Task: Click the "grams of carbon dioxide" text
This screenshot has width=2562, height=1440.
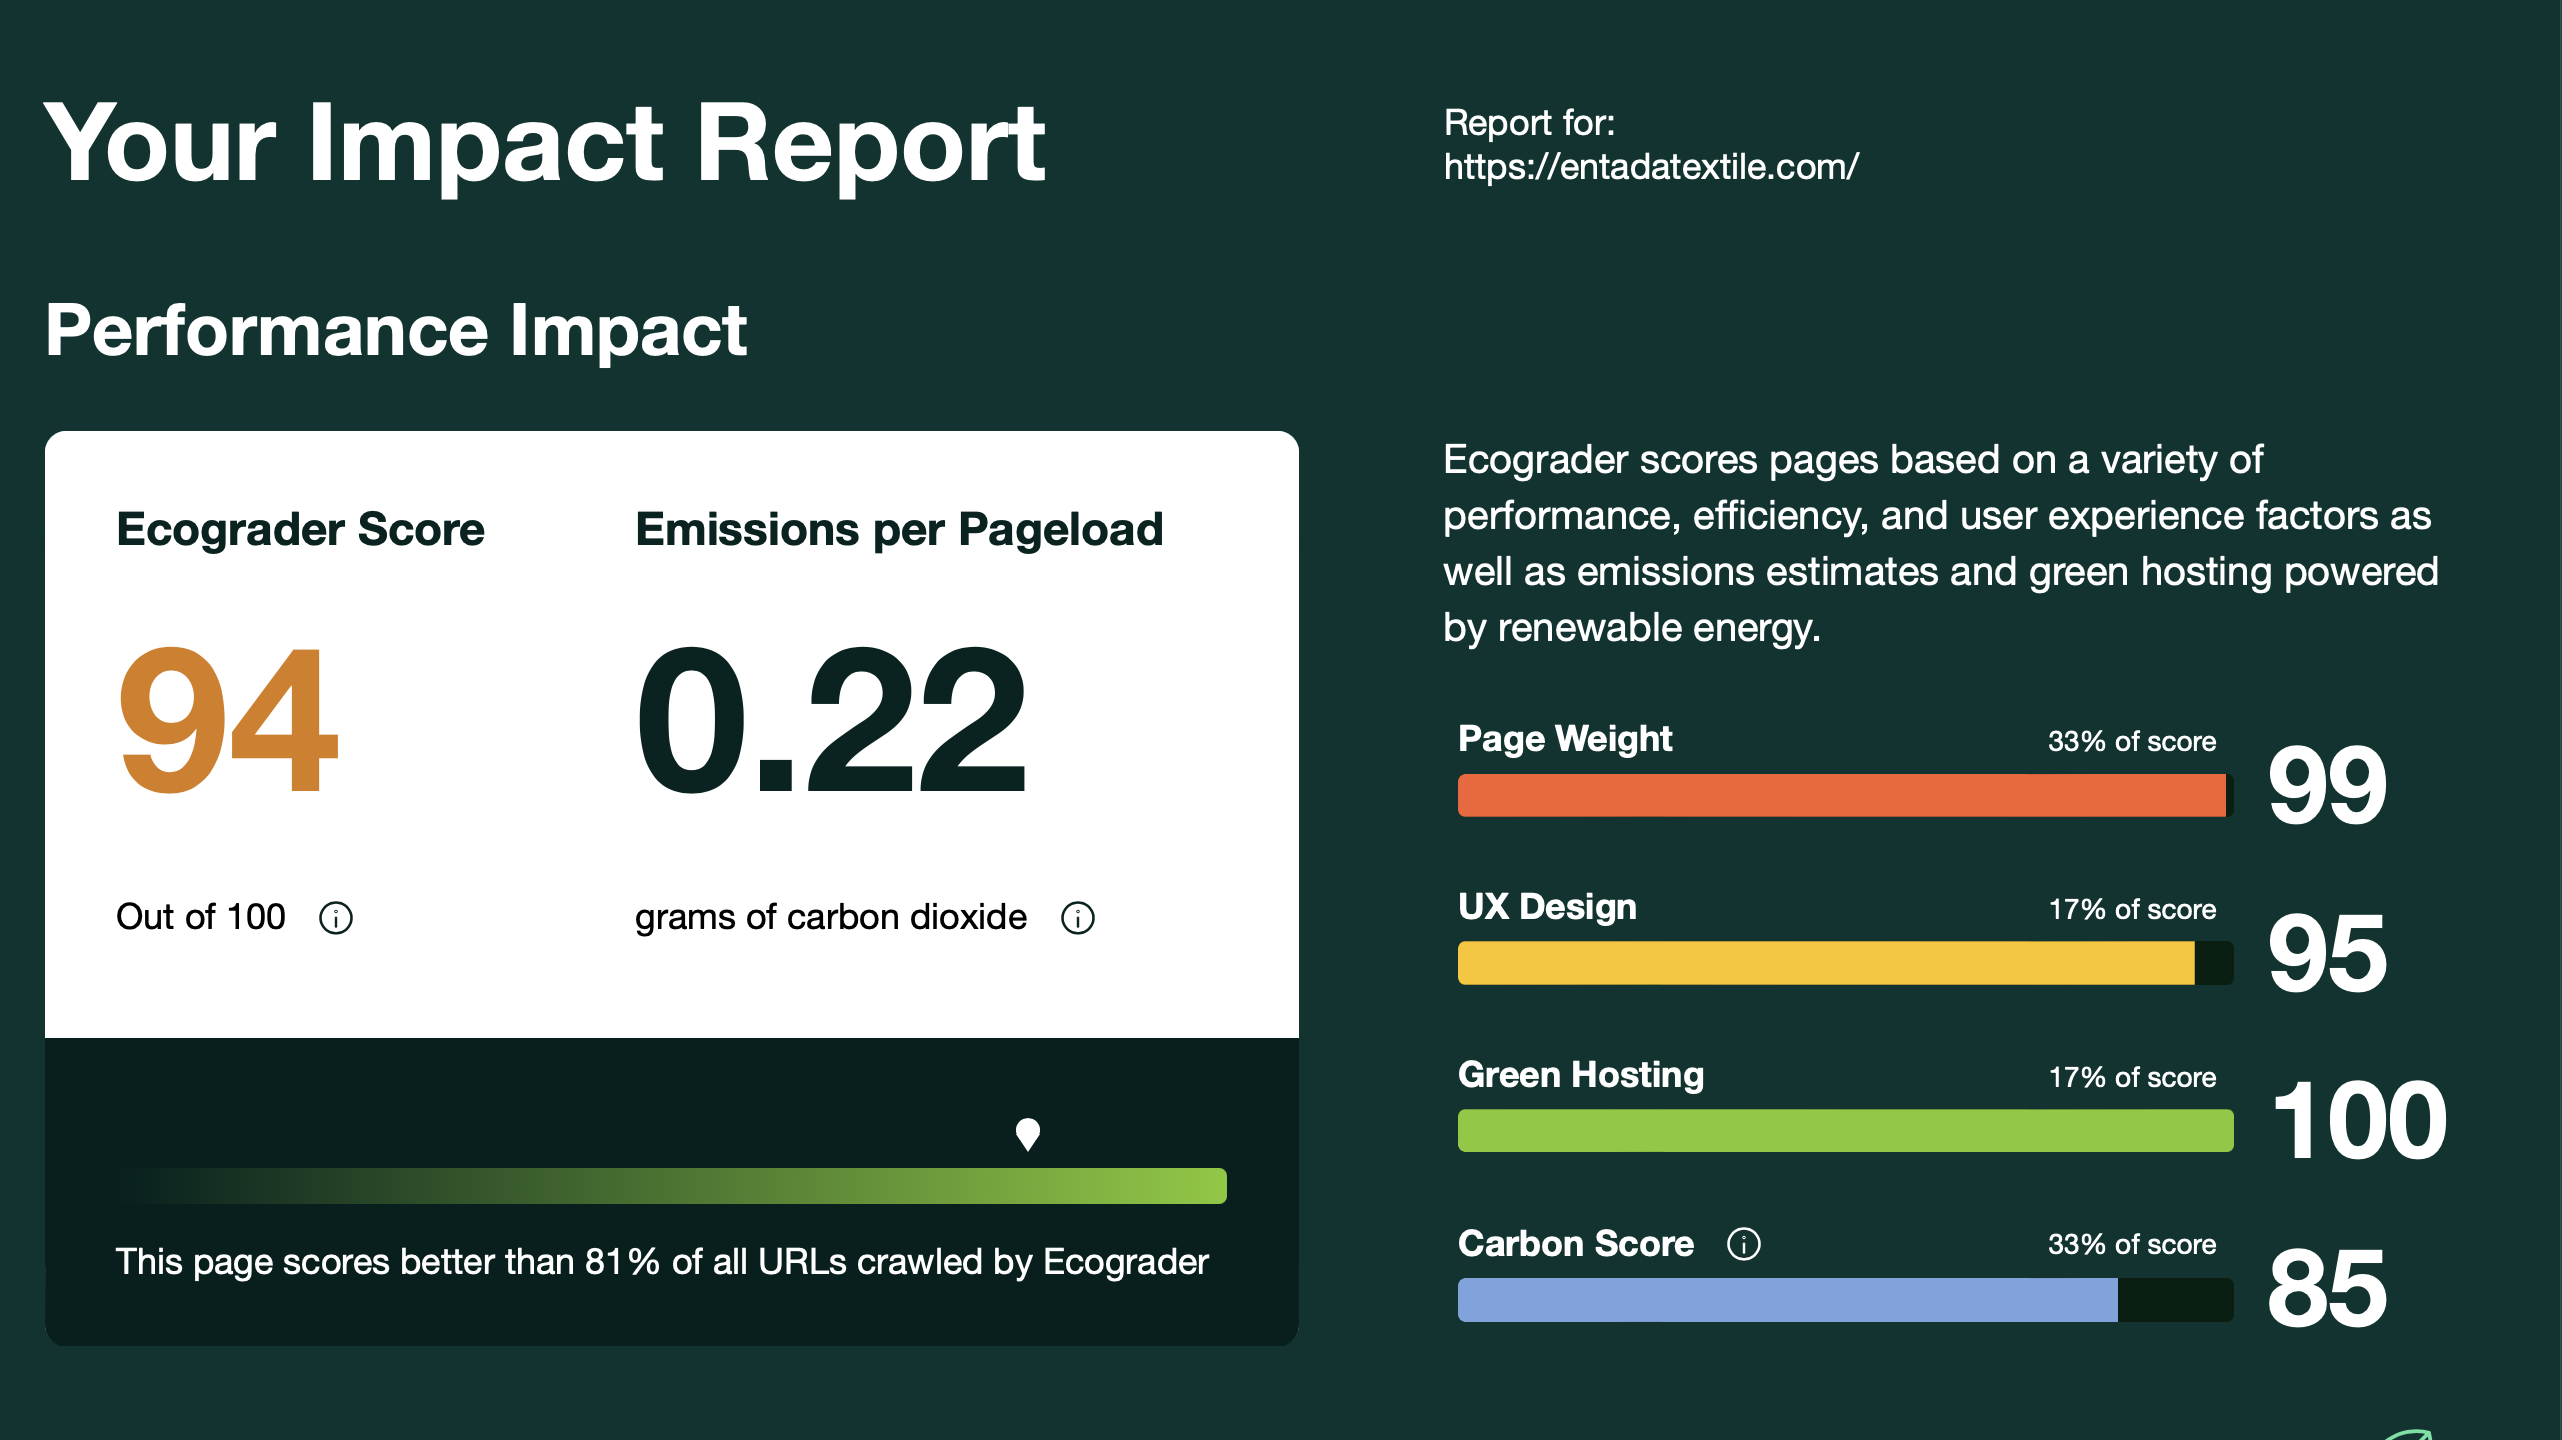Action: click(831, 918)
